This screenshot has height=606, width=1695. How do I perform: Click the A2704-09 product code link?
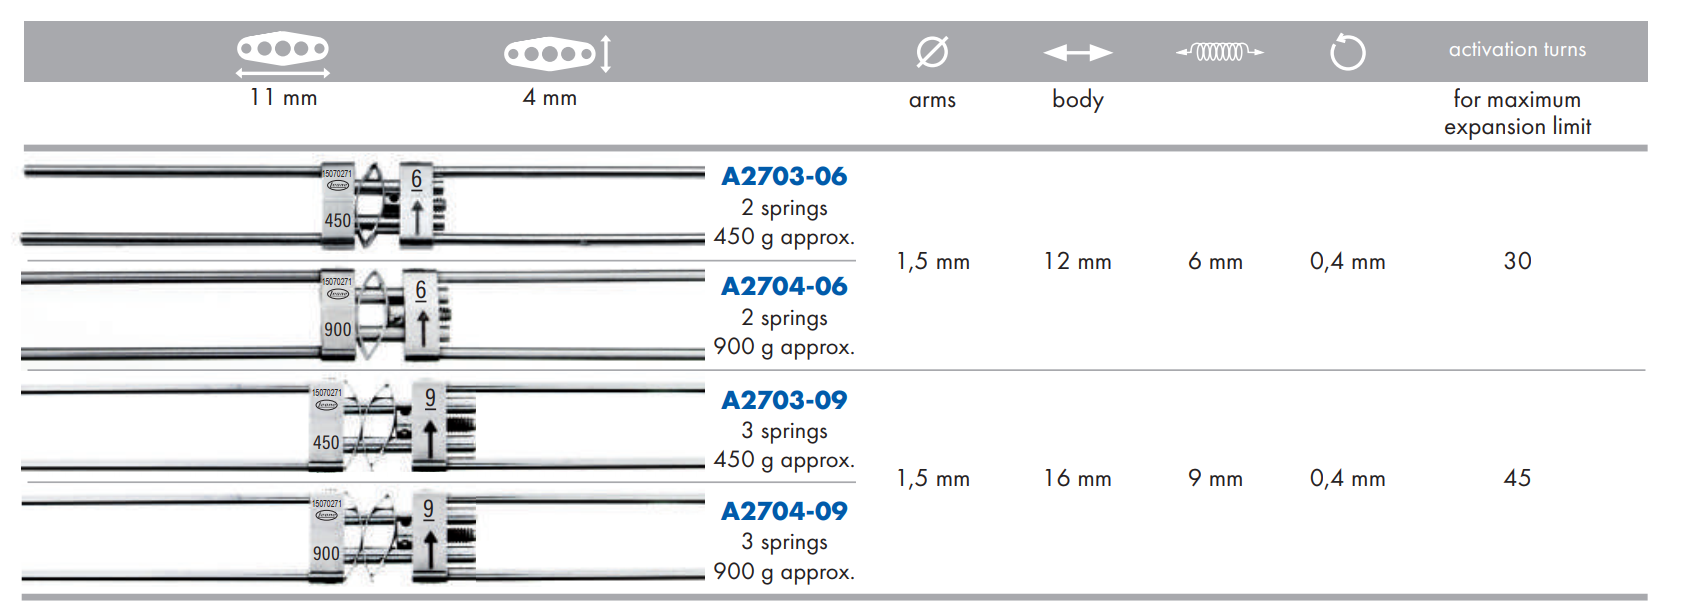(784, 512)
